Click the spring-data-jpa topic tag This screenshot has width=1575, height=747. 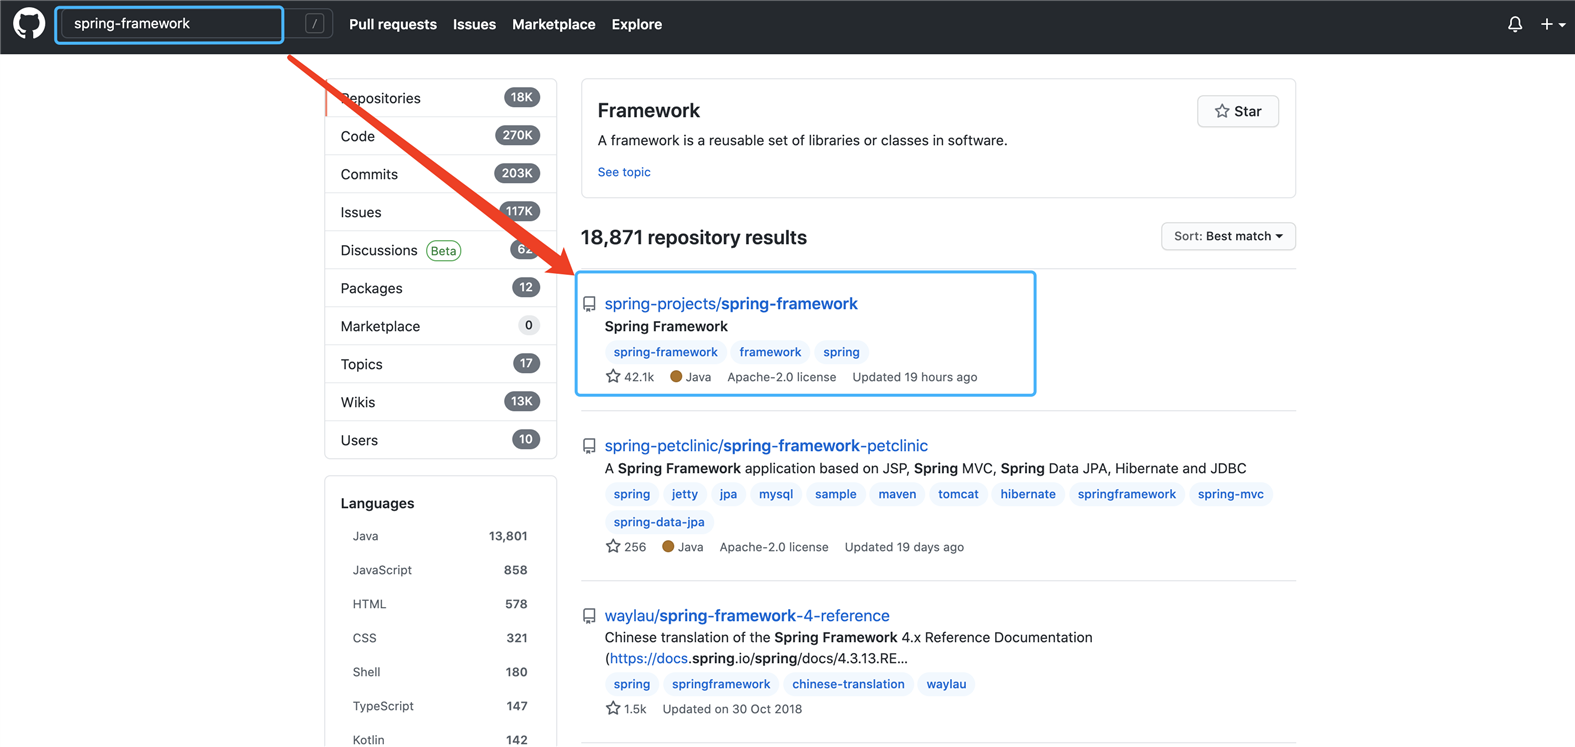(x=659, y=522)
